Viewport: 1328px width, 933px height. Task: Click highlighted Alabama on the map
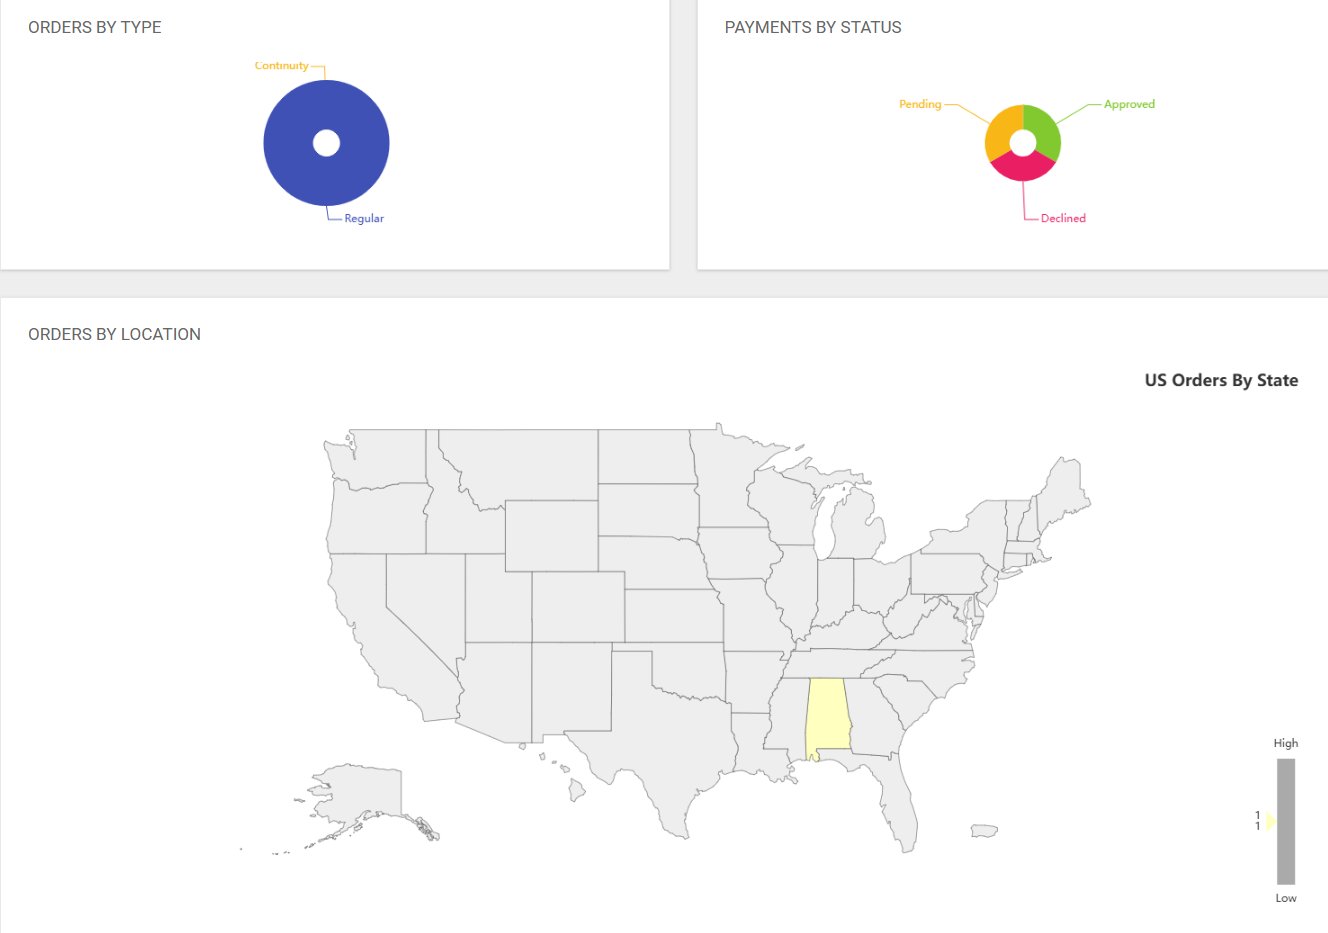pyautogui.click(x=827, y=714)
